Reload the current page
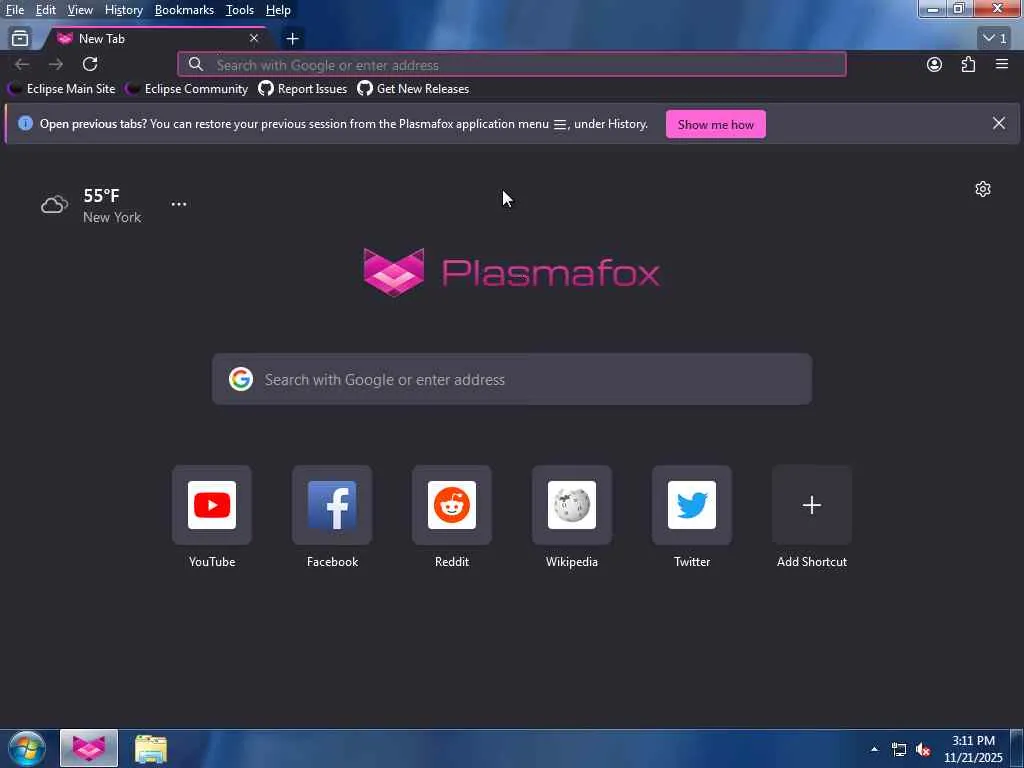The width and height of the screenshot is (1024, 768). point(90,64)
